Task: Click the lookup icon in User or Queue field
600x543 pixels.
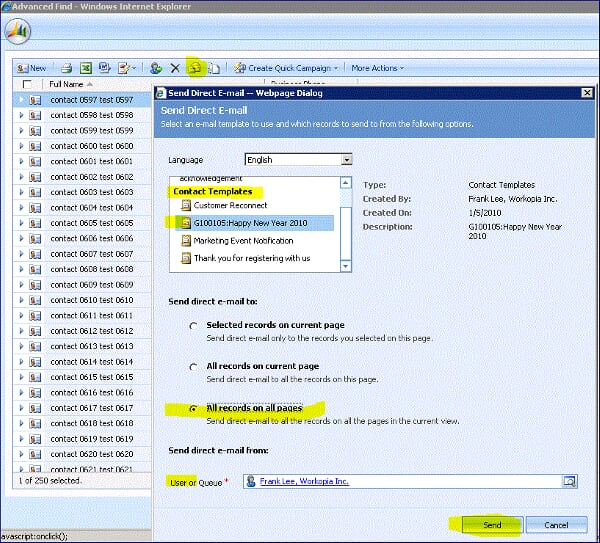Action: pos(569,482)
